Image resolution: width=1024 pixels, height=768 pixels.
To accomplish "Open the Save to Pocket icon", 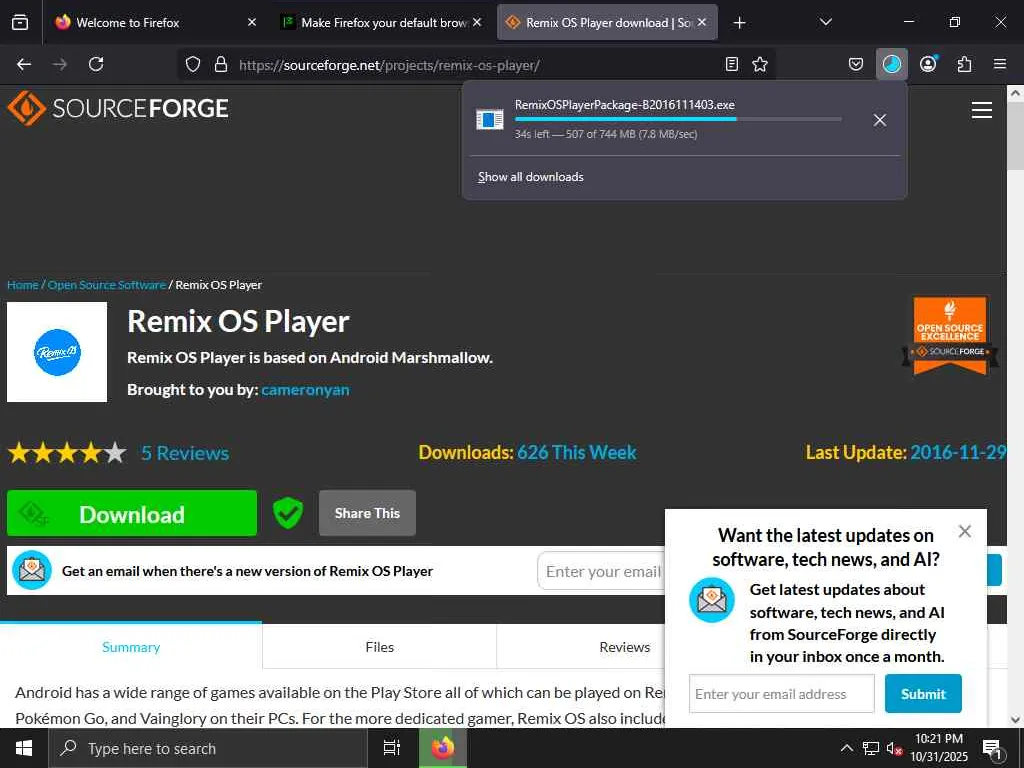I will click(856, 64).
